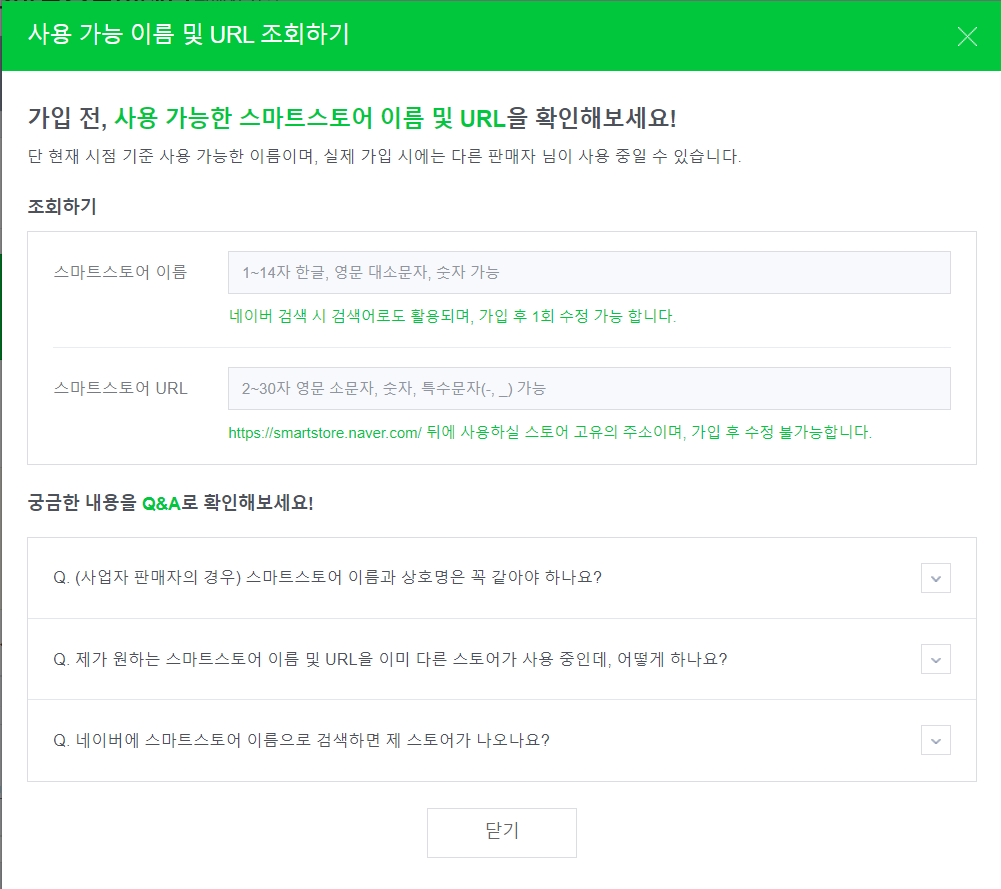
Task: Click the 스마트스토어 이름 input field
Action: [x=589, y=273]
